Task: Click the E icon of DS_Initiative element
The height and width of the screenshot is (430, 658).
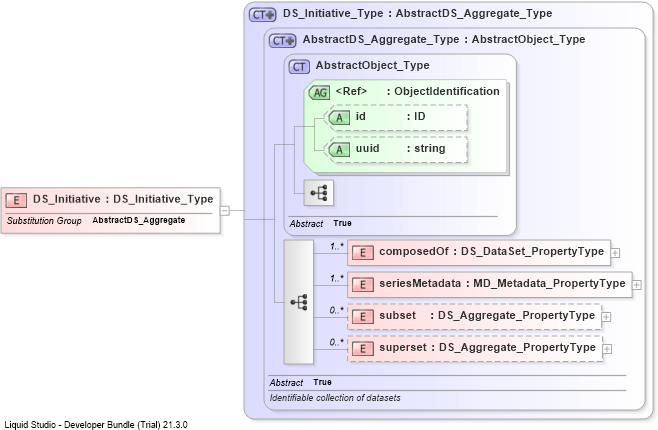Action: coord(16,200)
